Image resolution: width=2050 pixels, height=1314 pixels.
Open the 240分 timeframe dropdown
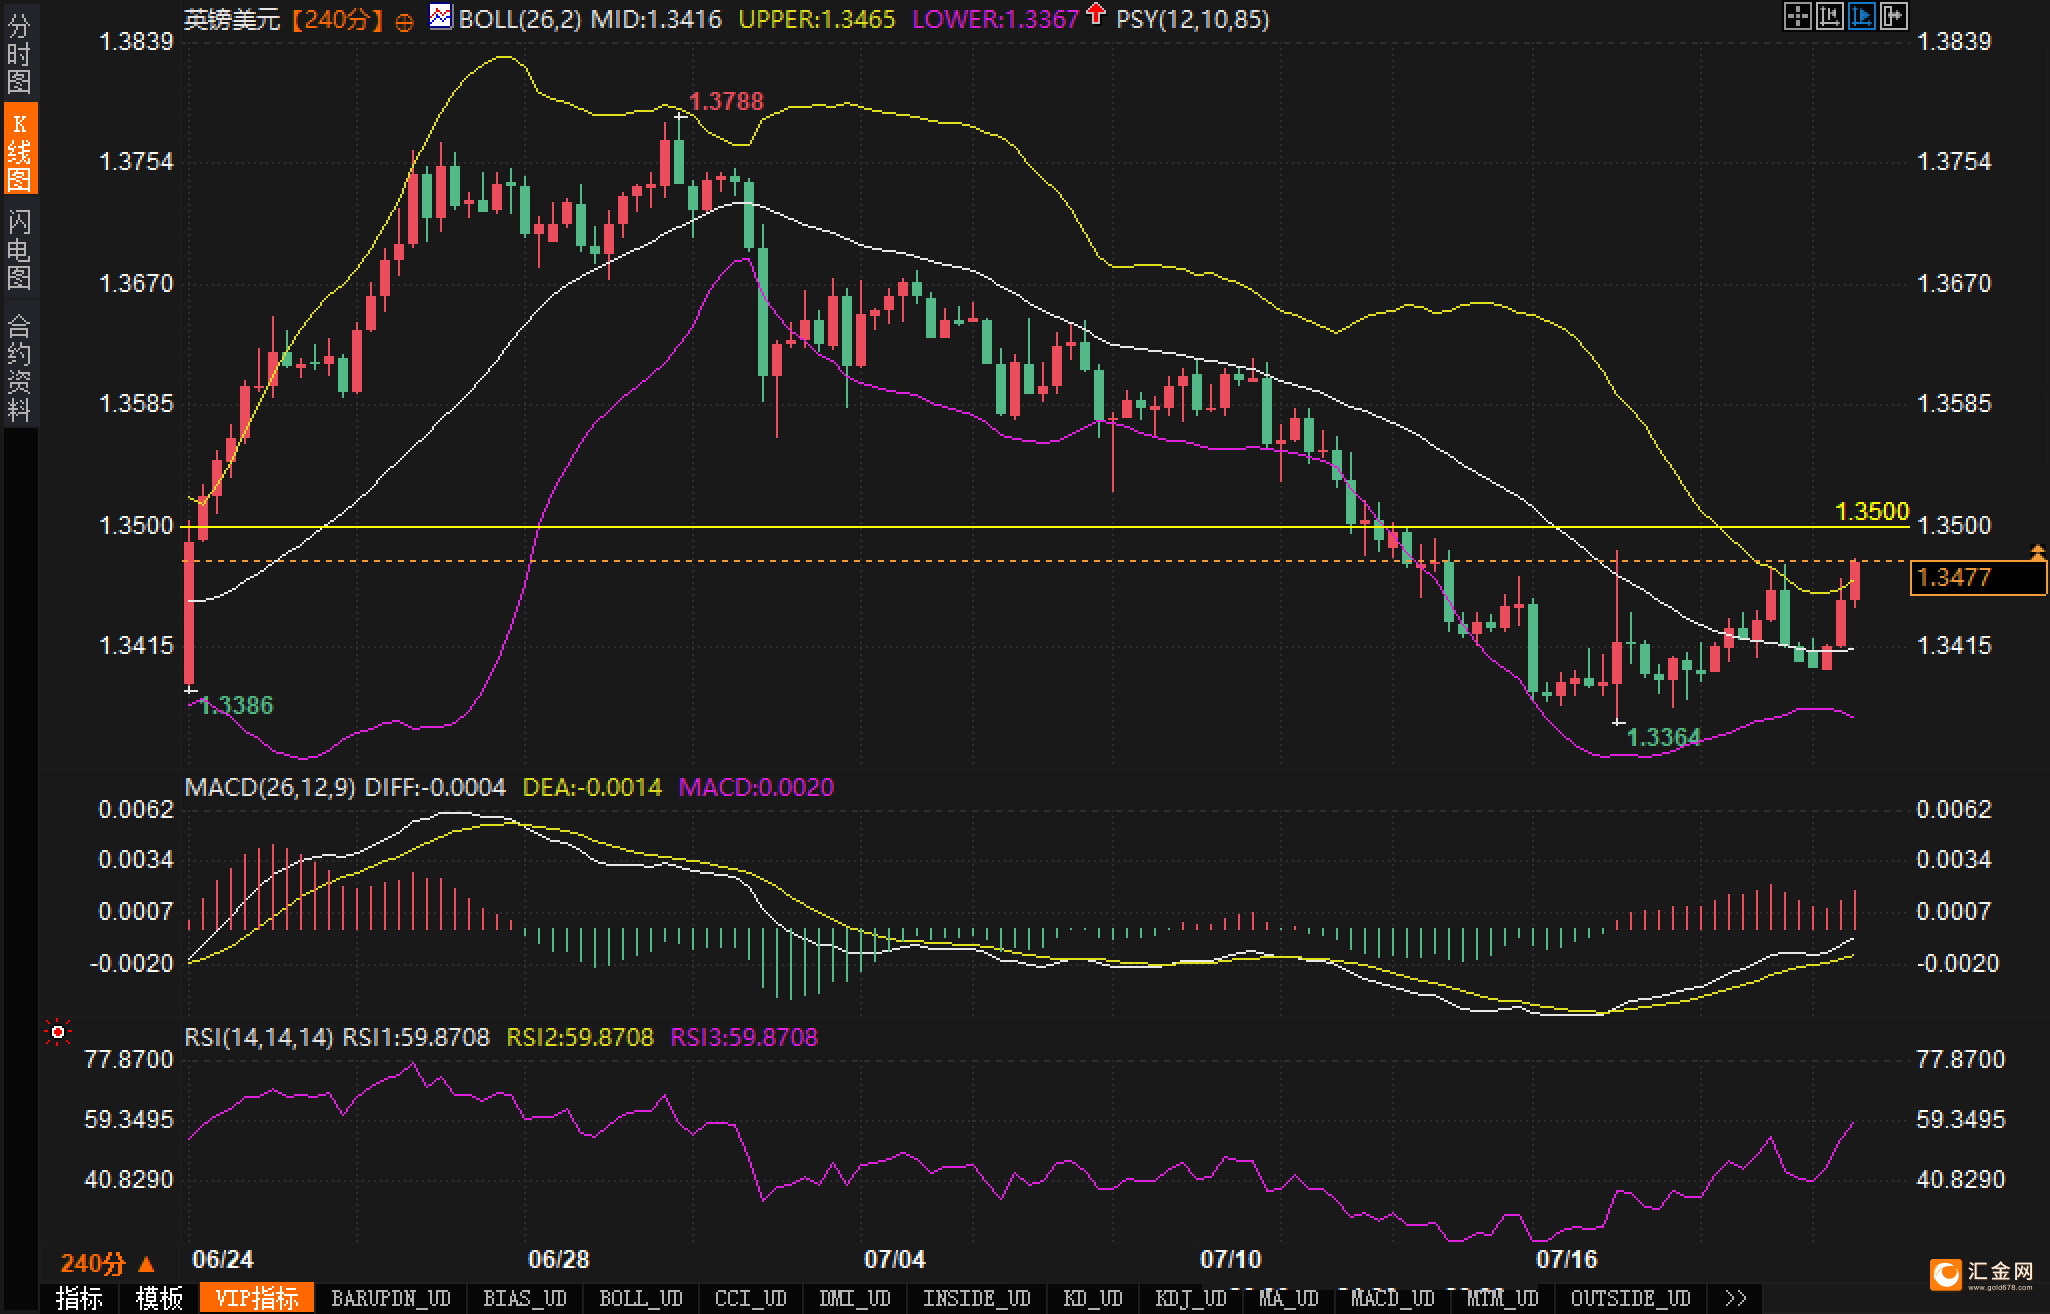[x=108, y=1264]
